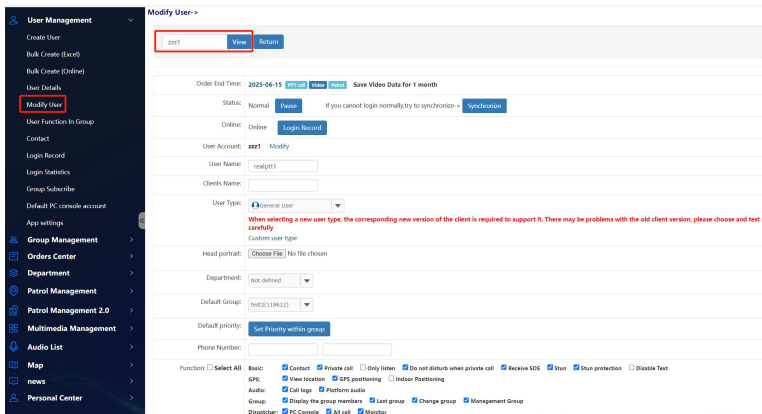Click the Multimedia Management grid icon
The width and height of the screenshot is (762, 414).
tap(14, 327)
